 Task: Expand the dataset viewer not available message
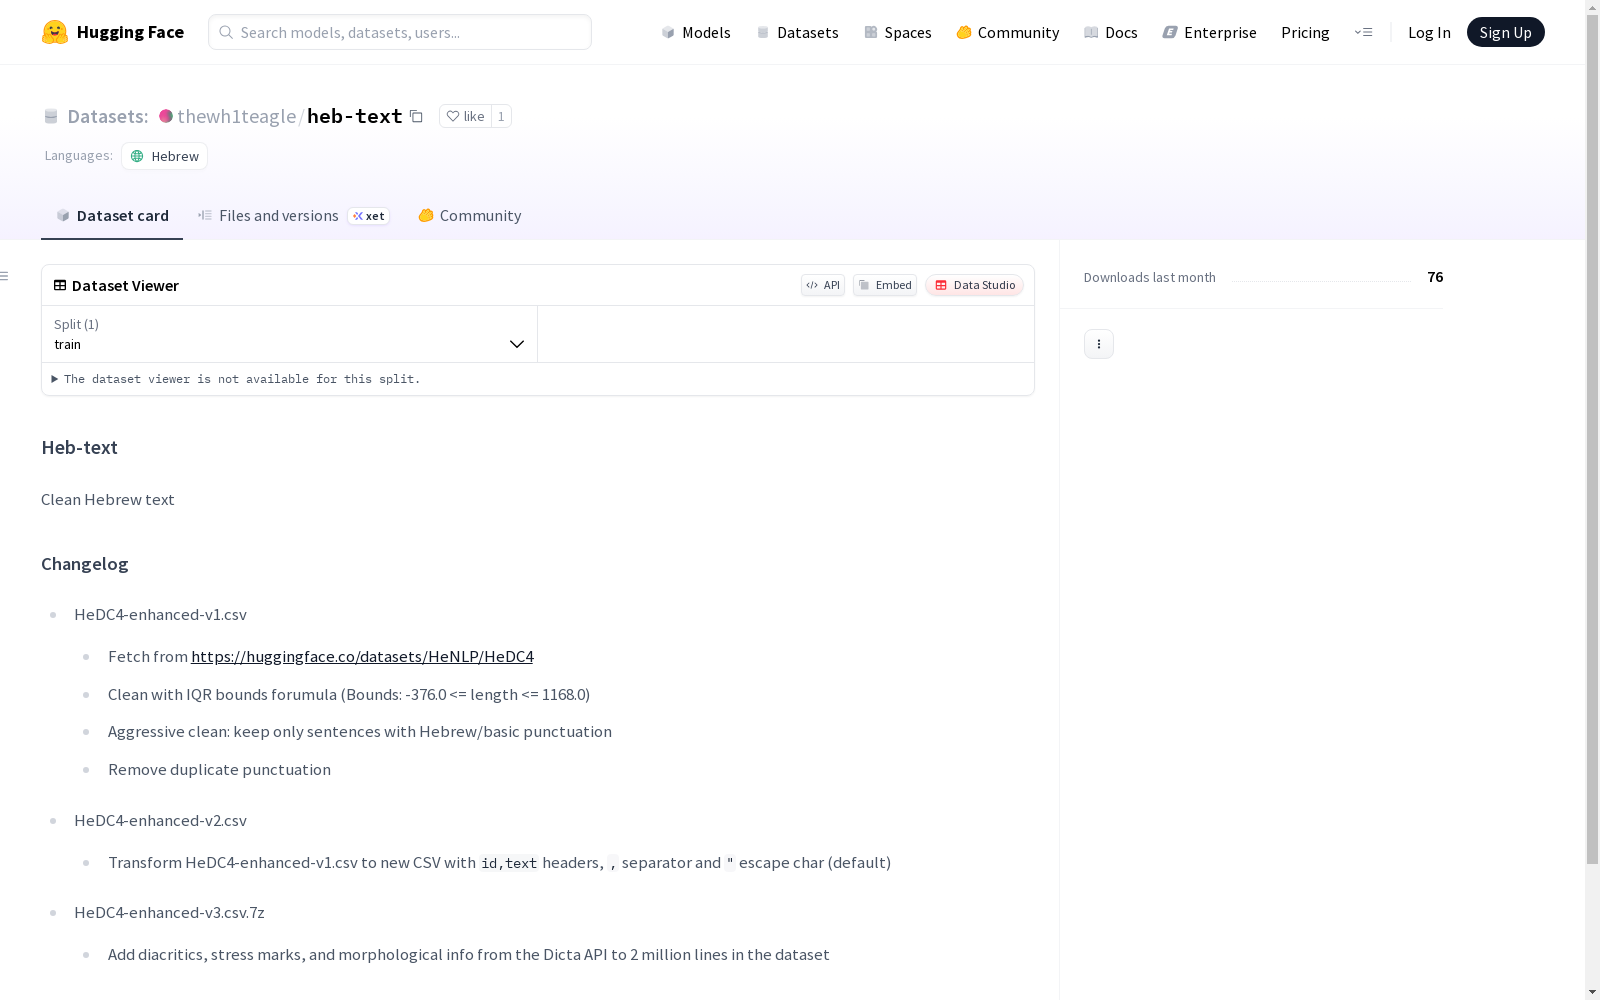(x=236, y=379)
